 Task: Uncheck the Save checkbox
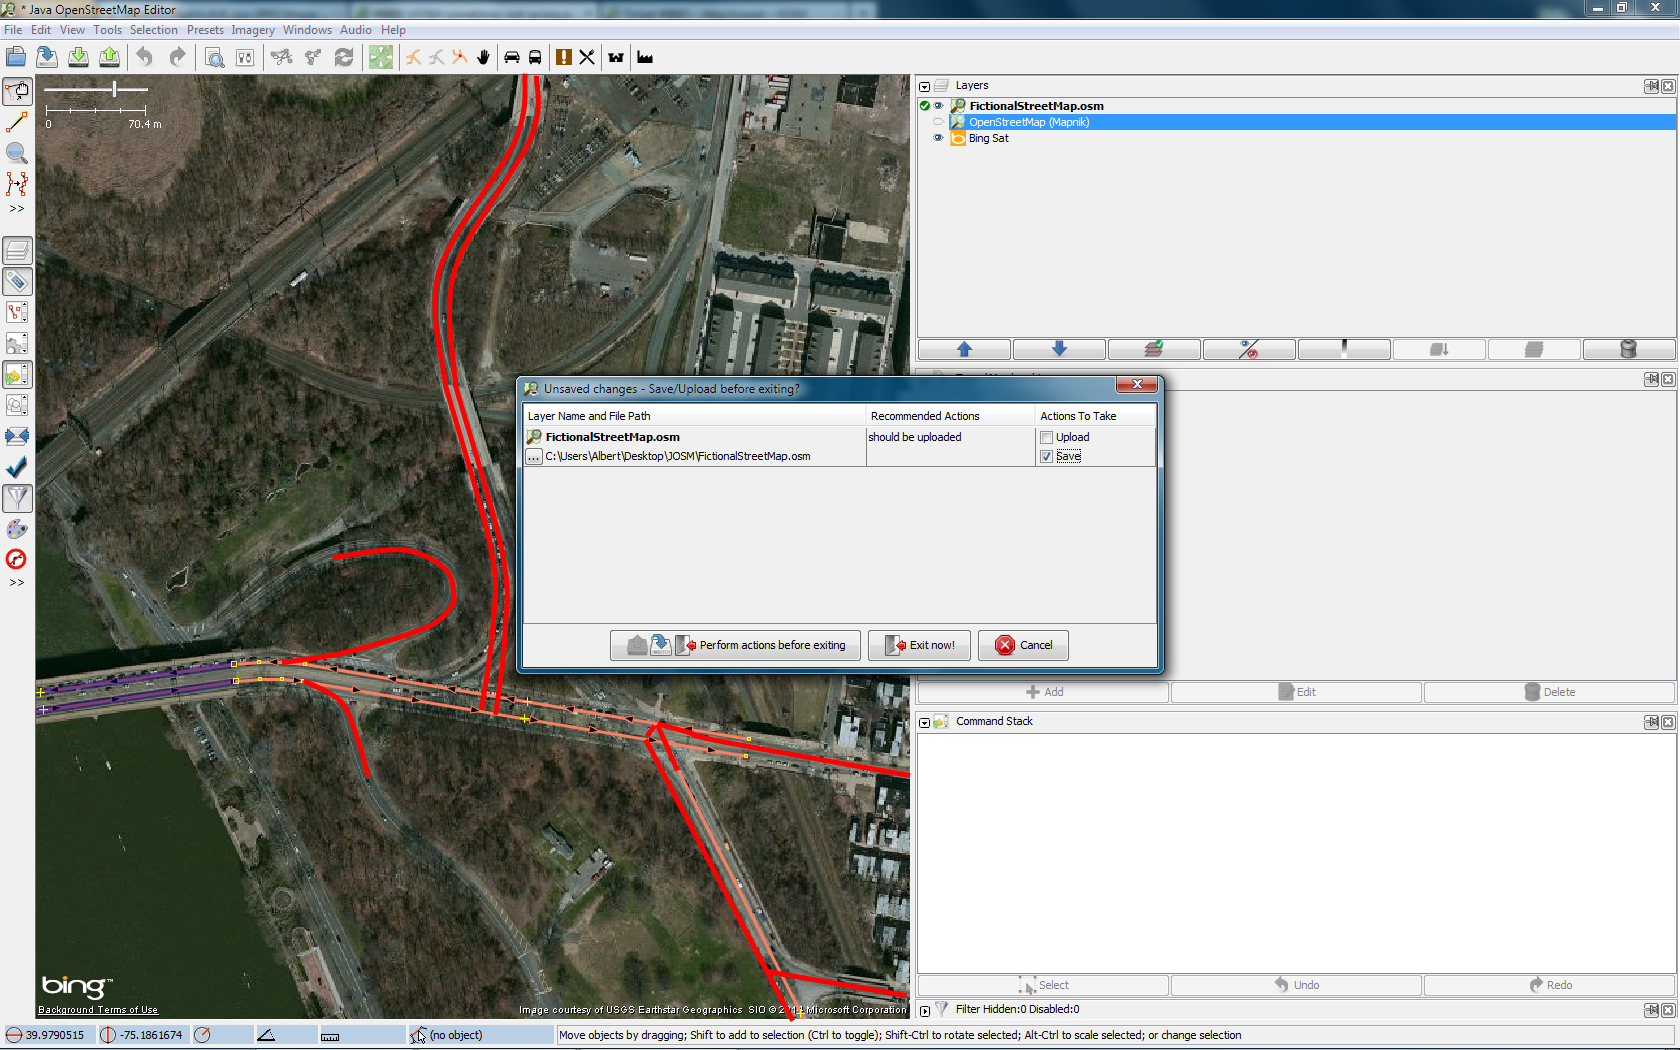[1046, 456]
